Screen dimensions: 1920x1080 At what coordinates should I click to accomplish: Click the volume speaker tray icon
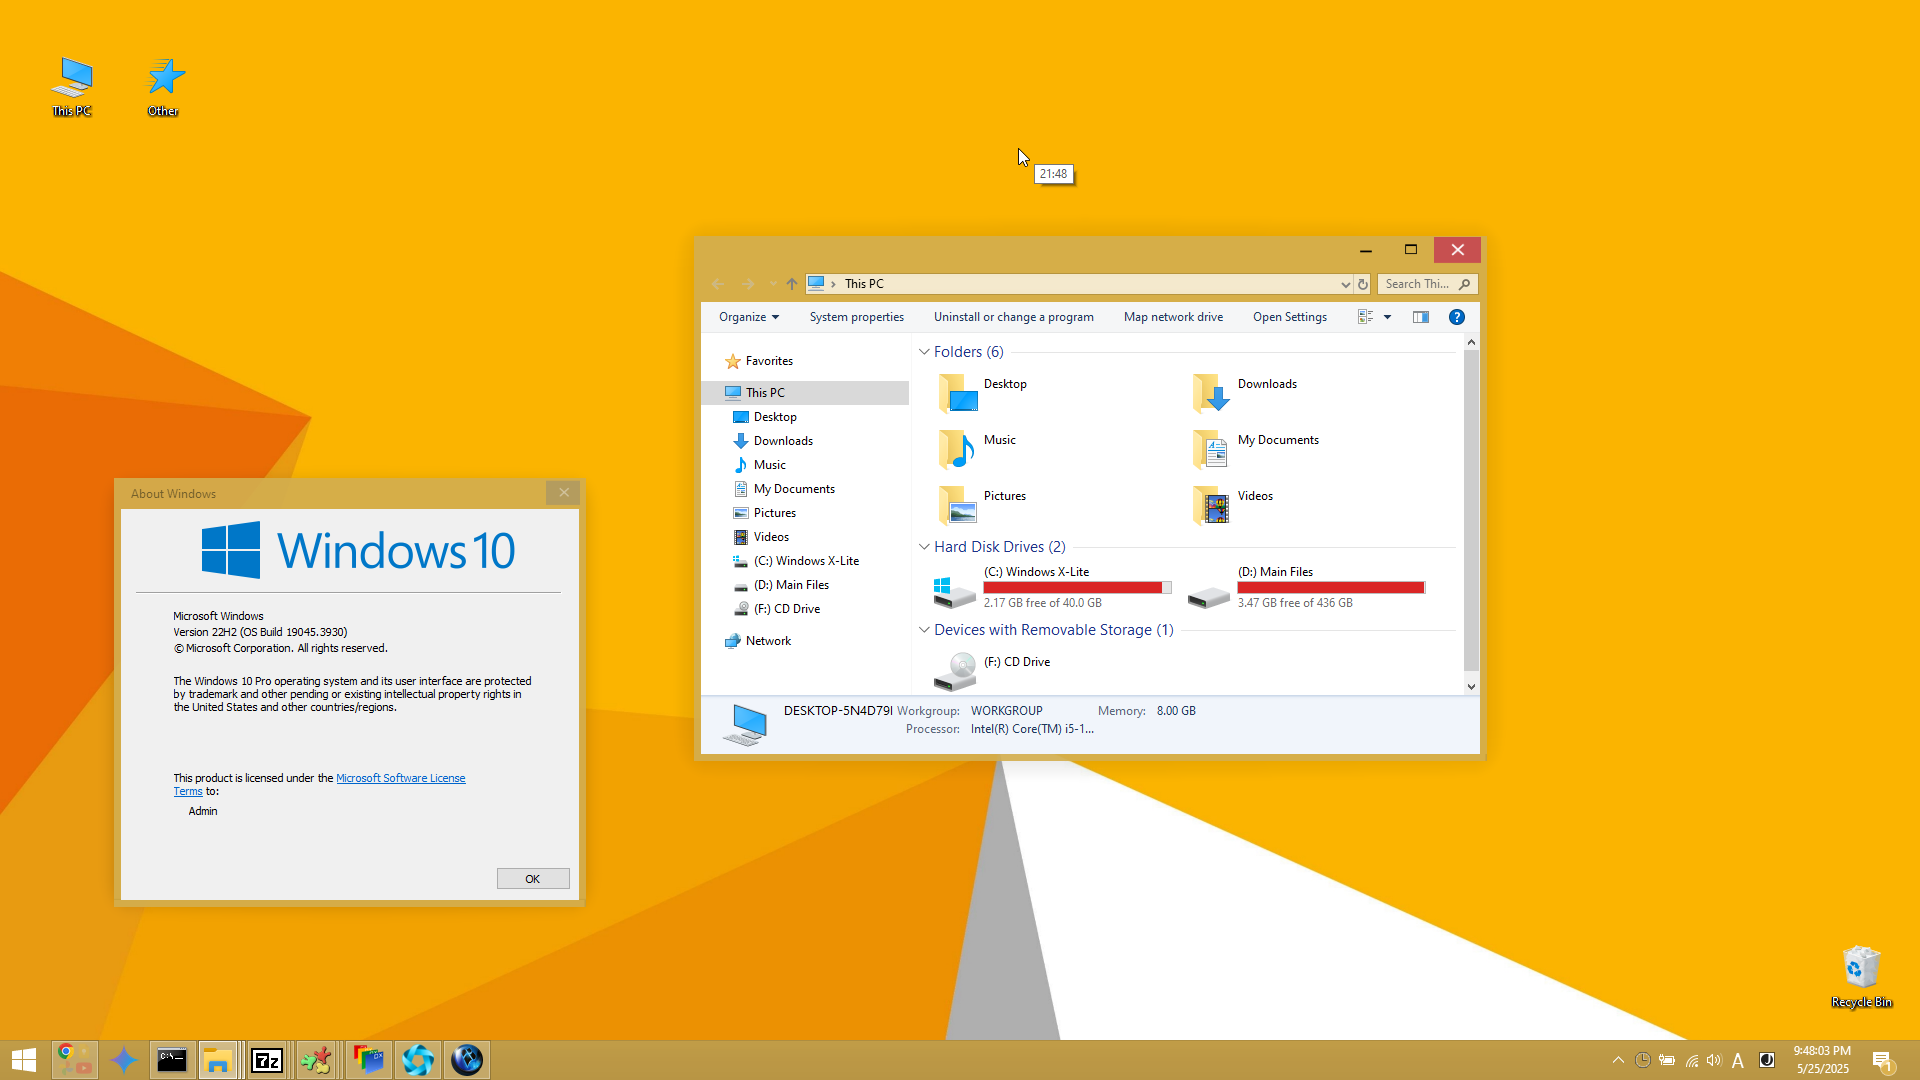point(1714,1060)
